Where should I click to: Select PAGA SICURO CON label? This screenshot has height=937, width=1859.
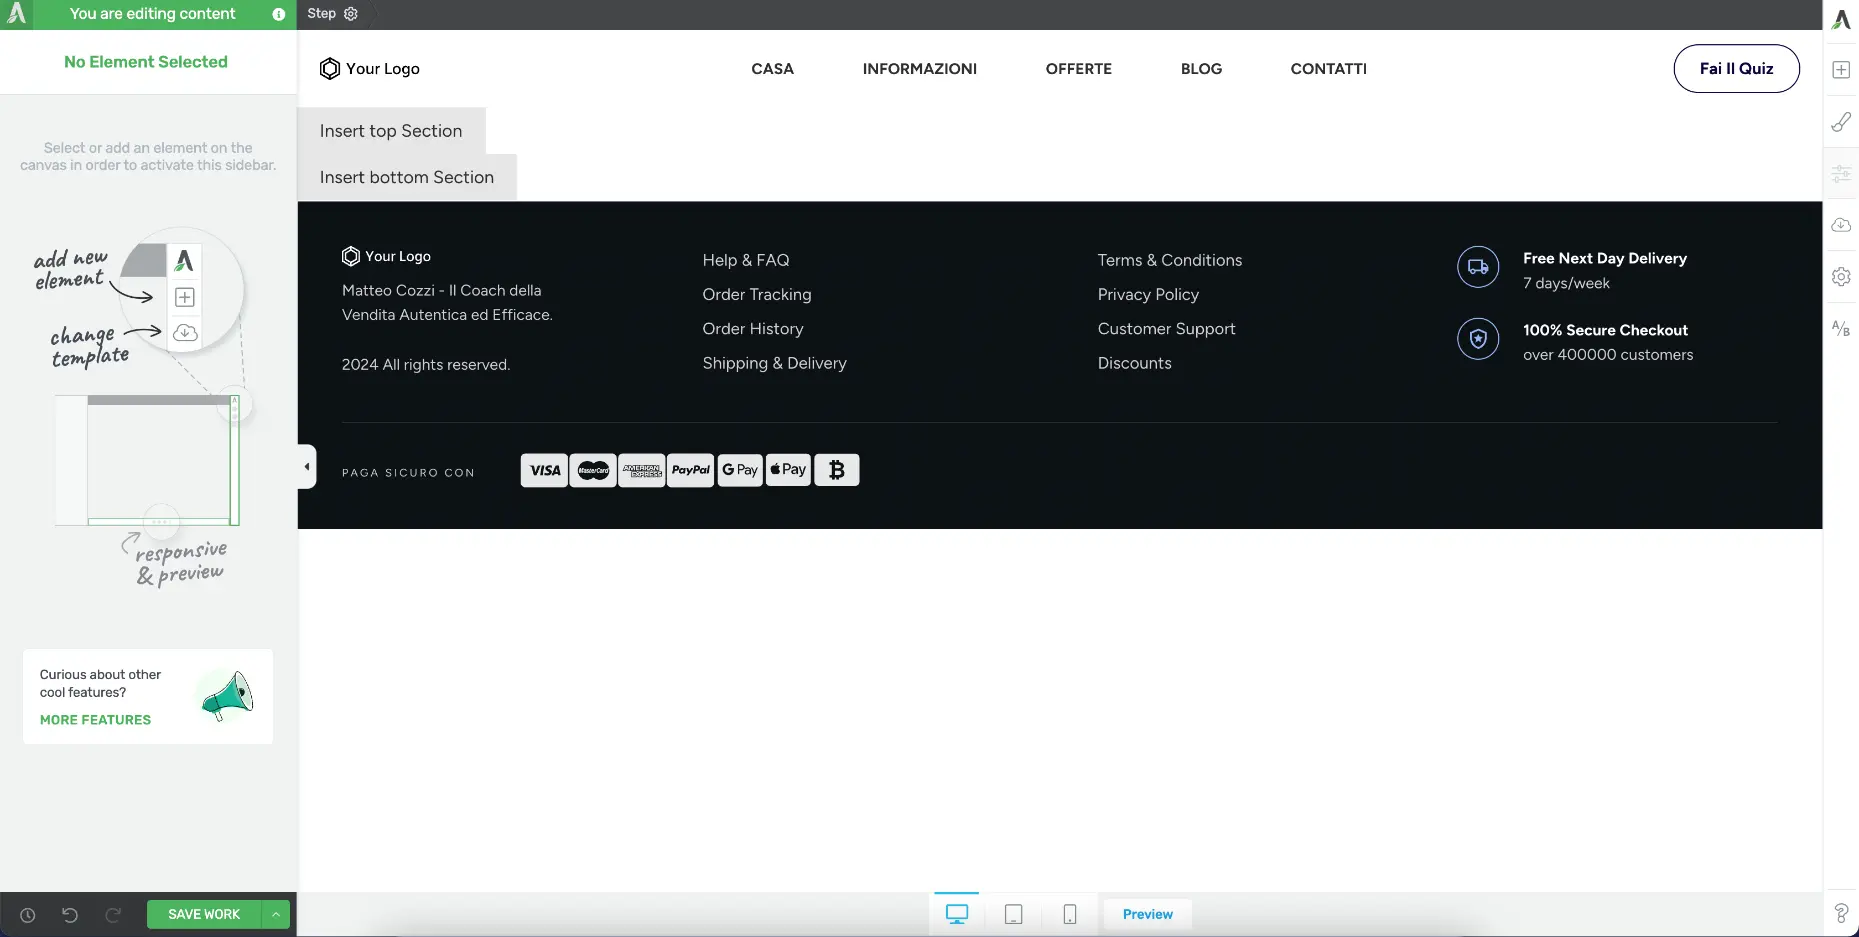click(x=408, y=473)
